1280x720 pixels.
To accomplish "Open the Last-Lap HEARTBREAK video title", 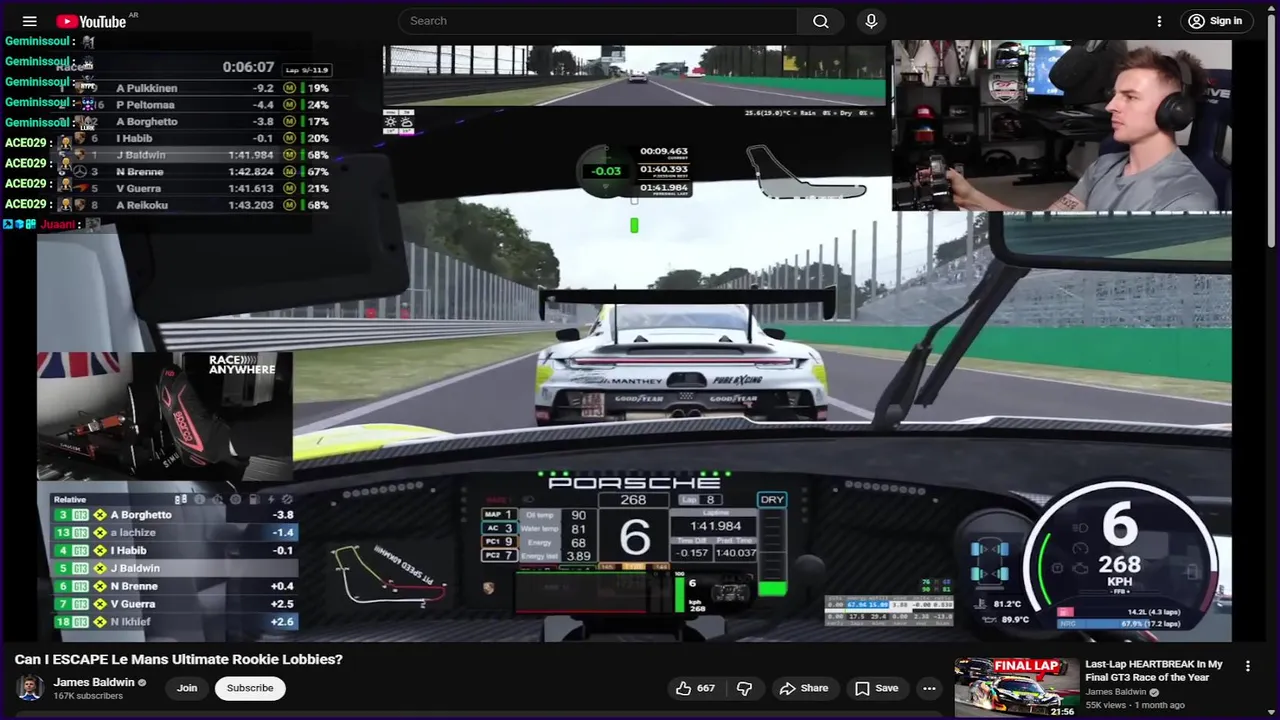I will pos(1154,670).
